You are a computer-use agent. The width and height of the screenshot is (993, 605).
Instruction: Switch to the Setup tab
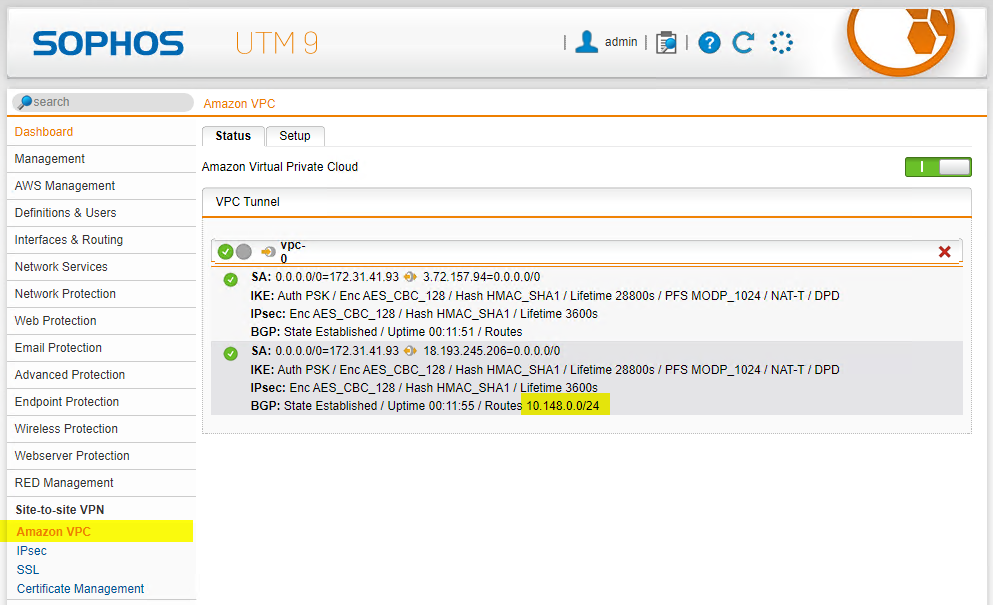point(295,136)
